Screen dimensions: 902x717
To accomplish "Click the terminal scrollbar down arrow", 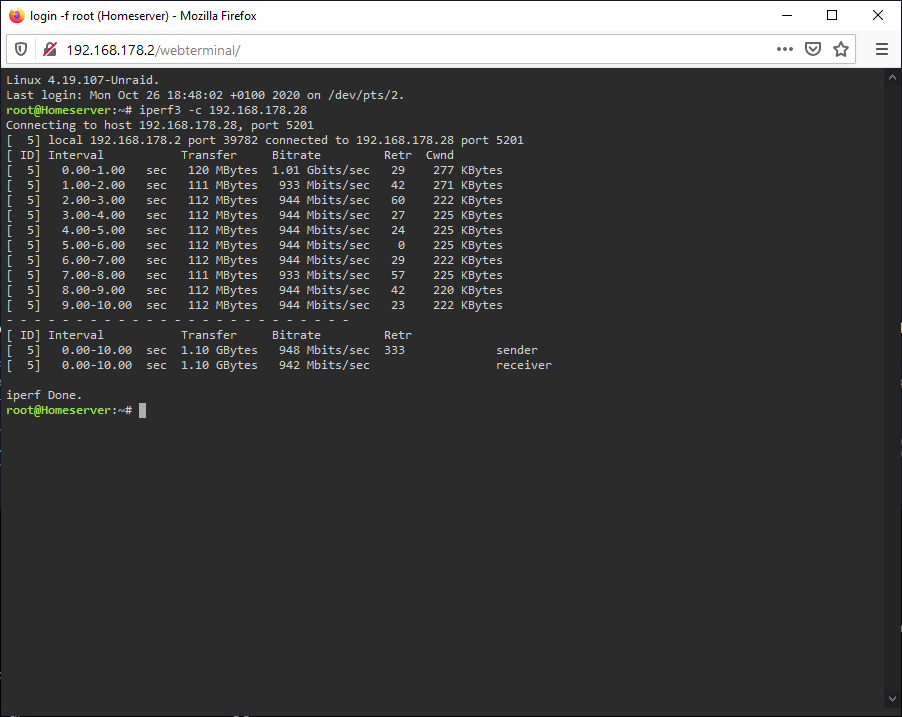I will pos(892,699).
